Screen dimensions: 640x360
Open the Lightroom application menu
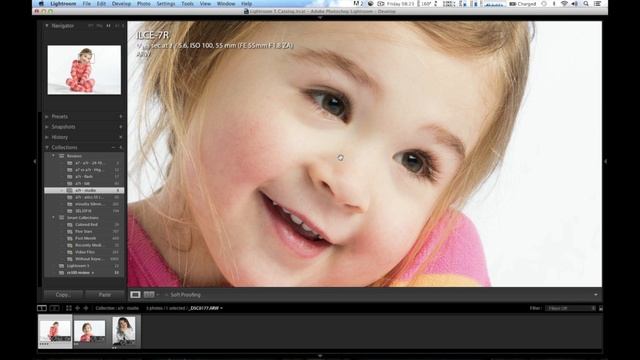[63, 4]
